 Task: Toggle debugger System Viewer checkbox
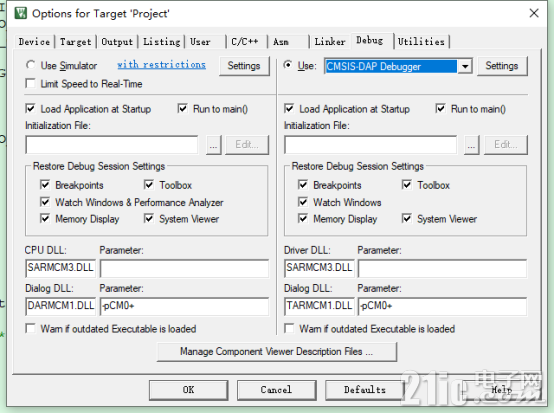coord(407,219)
